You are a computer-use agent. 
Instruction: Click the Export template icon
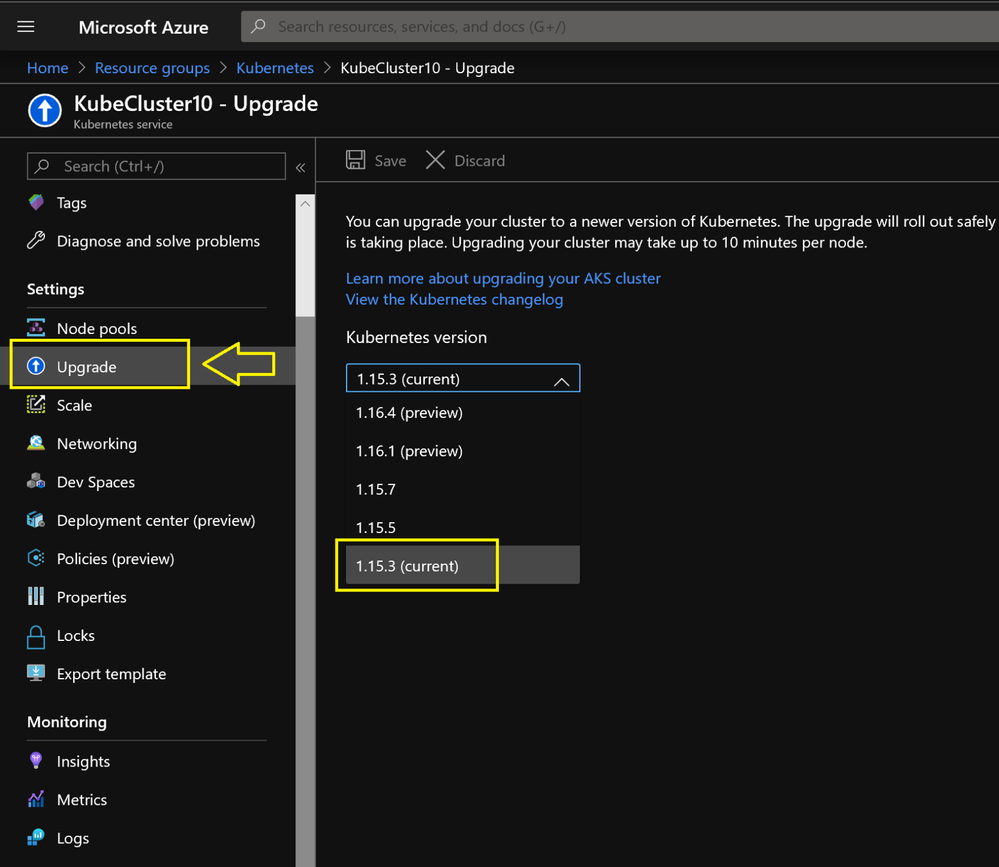click(x=36, y=674)
